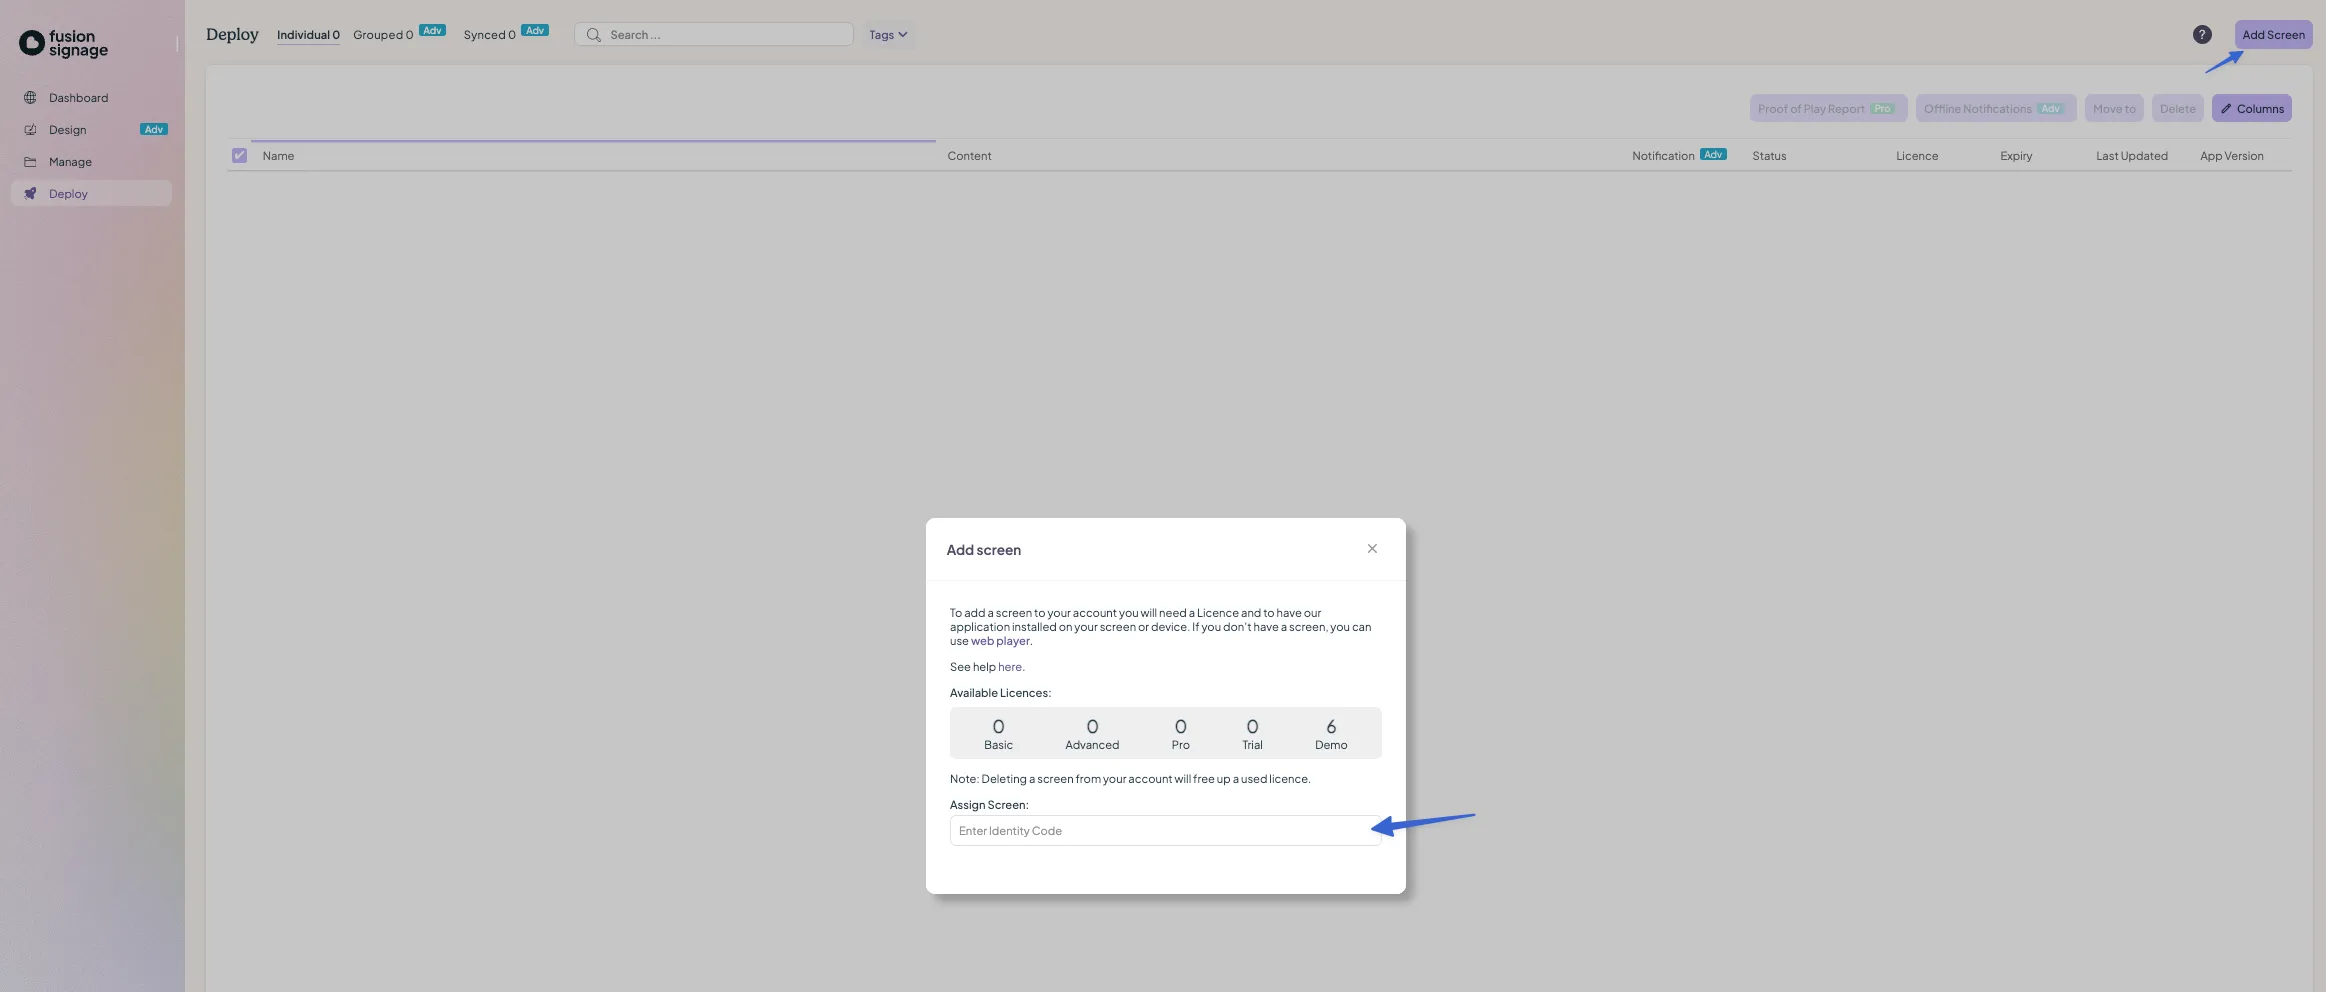Open the help 'here' link
The image size is (2326, 992).
(x=1010, y=668)
